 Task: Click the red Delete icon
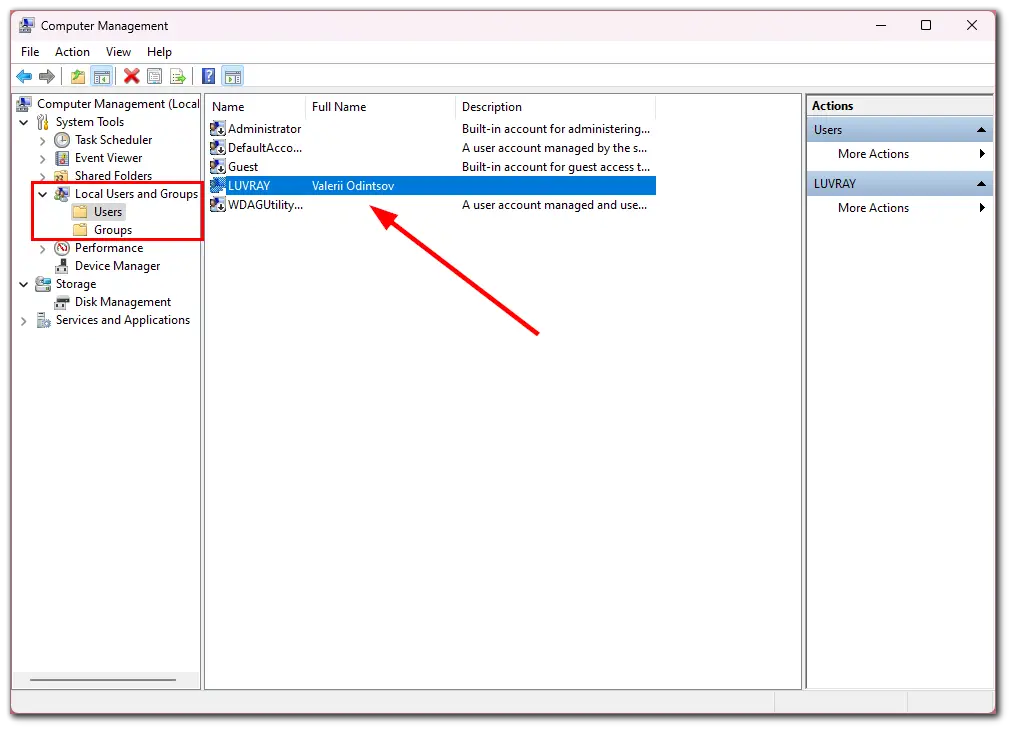(x=131, y=76)
